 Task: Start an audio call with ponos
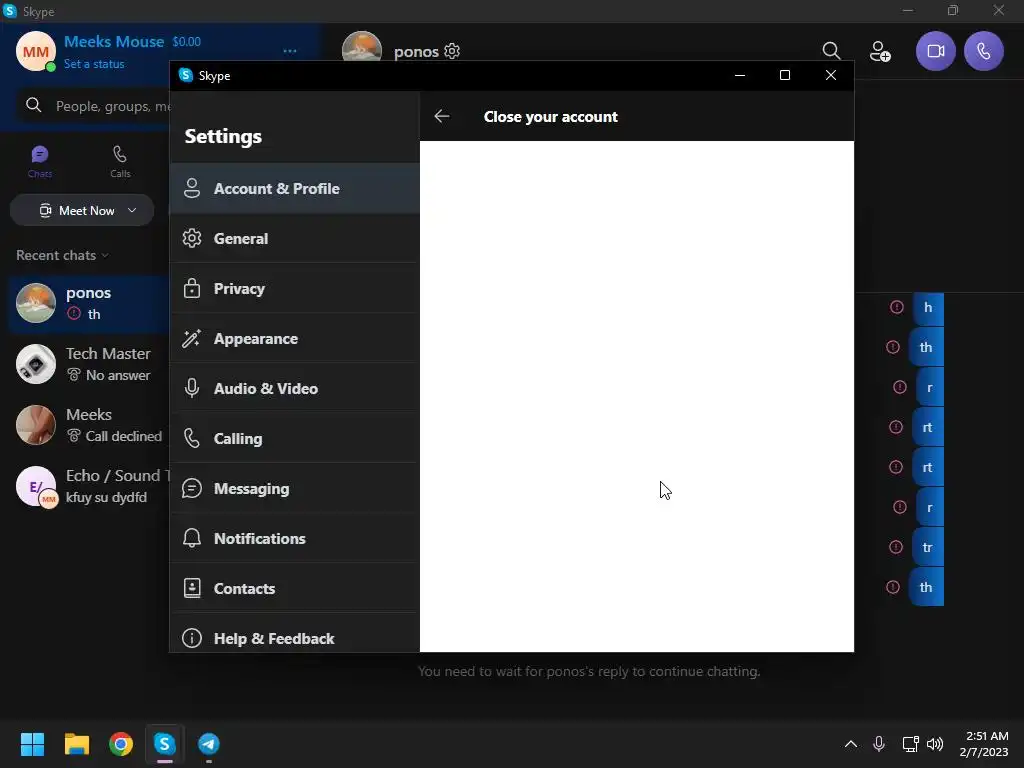click(984, 51)
